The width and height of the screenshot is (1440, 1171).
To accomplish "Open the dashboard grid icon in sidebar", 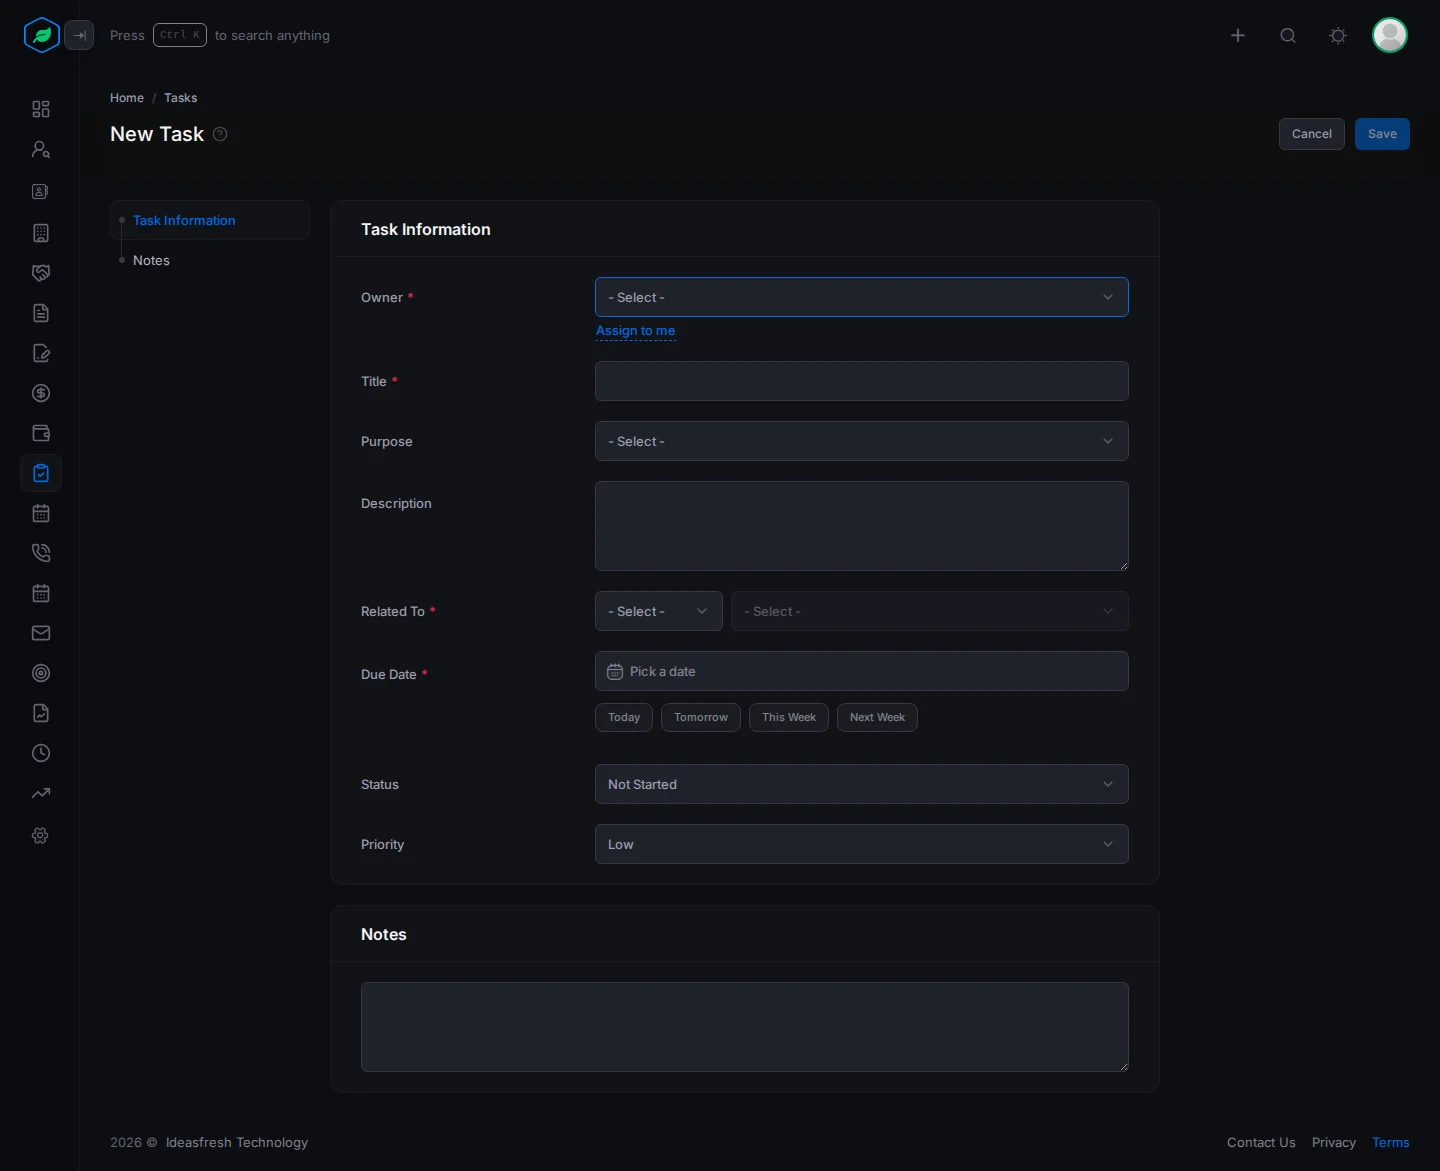I will pos(41,109).
